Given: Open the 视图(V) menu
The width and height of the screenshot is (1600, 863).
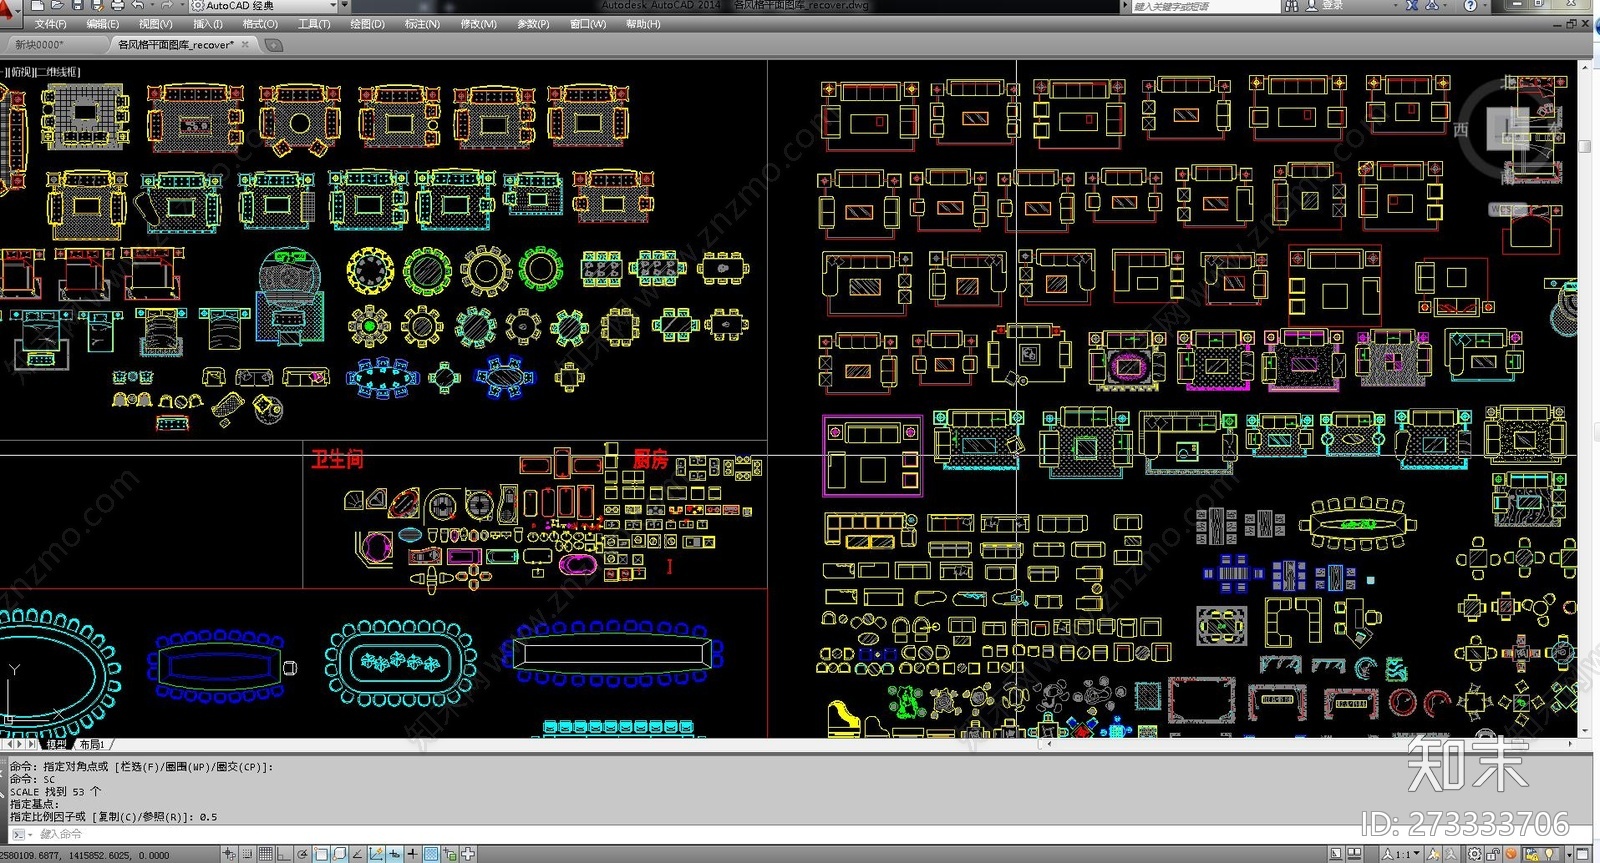Looking at the screenshot, I should [155, 24].
